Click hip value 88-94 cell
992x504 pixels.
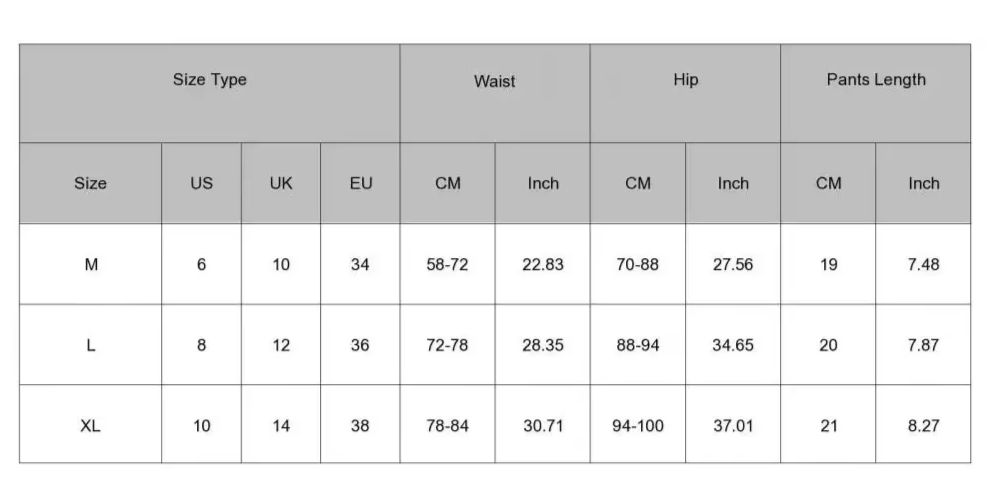pyautogui.click(x=638, y=345)
